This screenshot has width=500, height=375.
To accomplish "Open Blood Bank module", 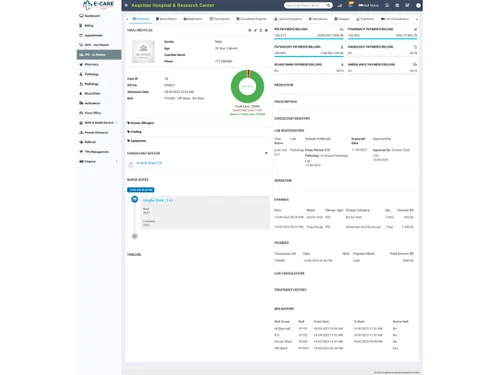I will click(x=99, y=93).
